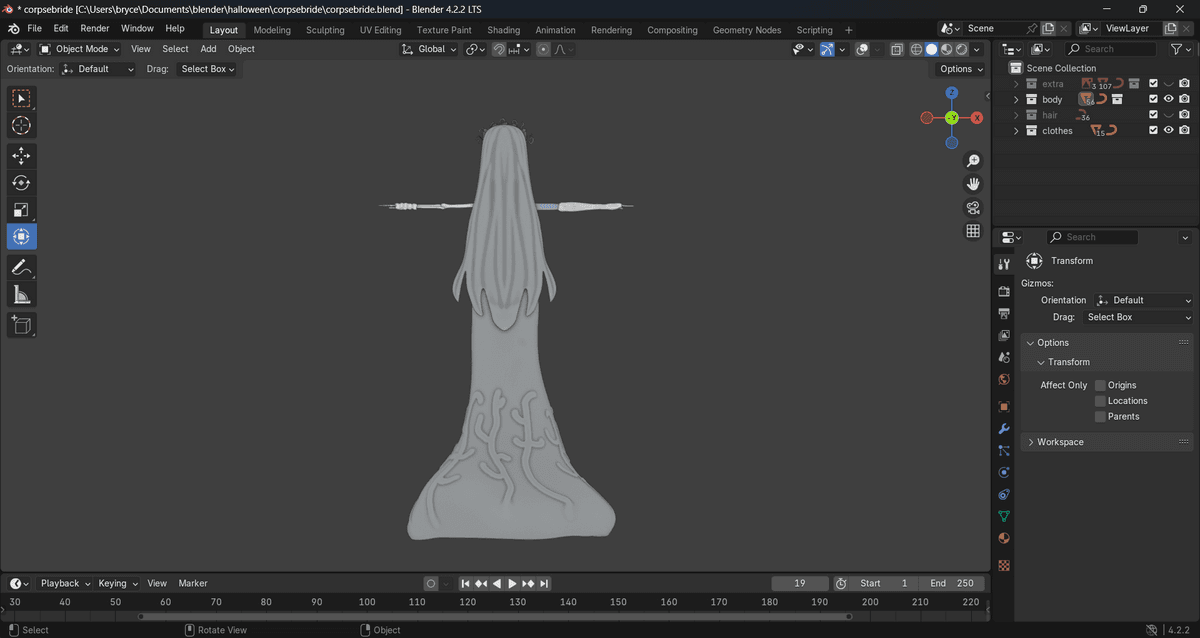1200x638 pixels.
Task: Toggle camera view button in viewport
Action: click(x=972, y=208)
